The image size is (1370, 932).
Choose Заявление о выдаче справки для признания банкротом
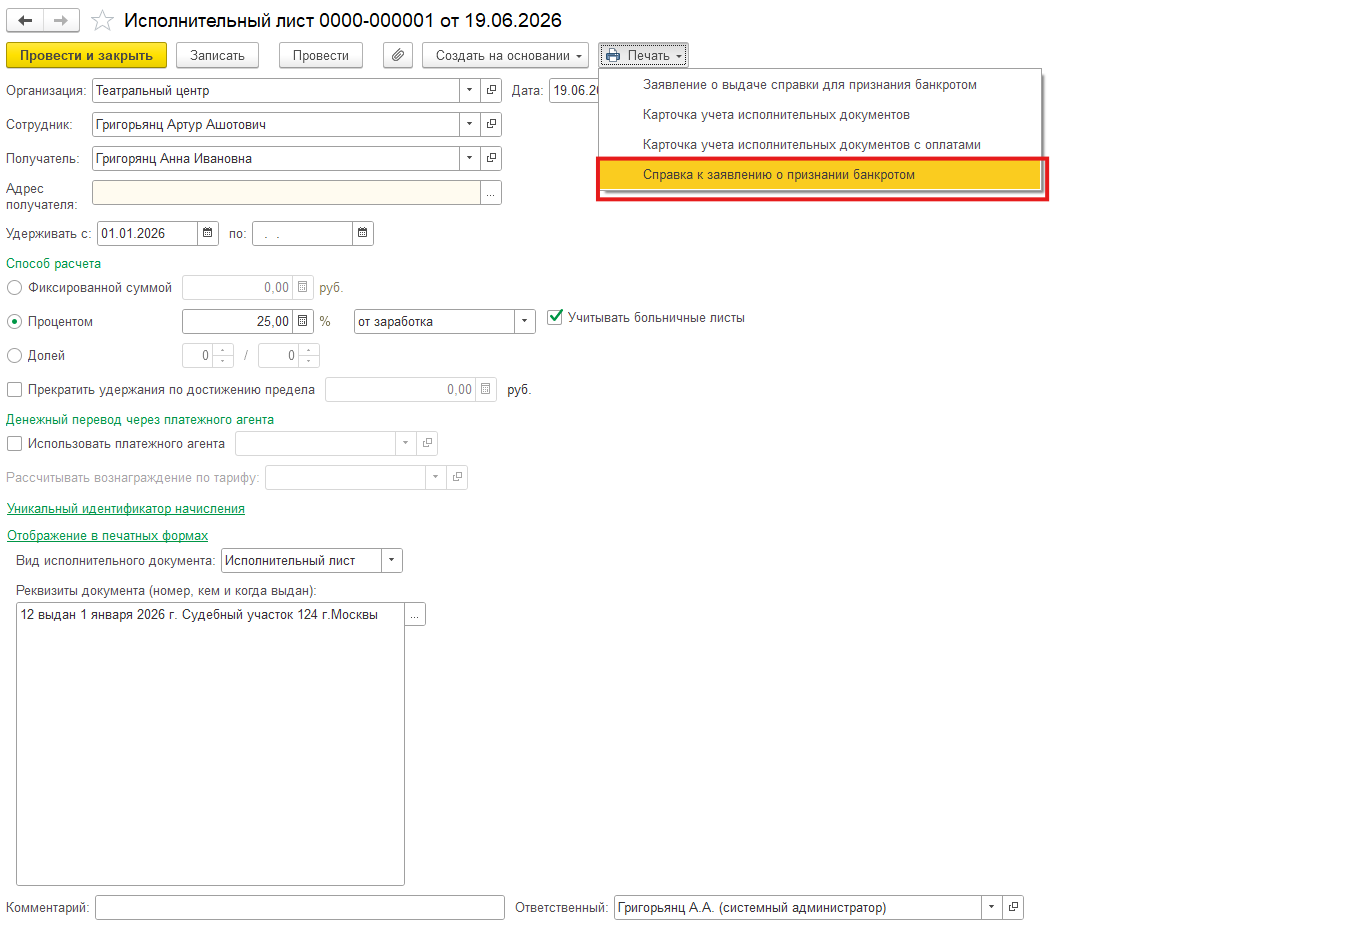820,85
